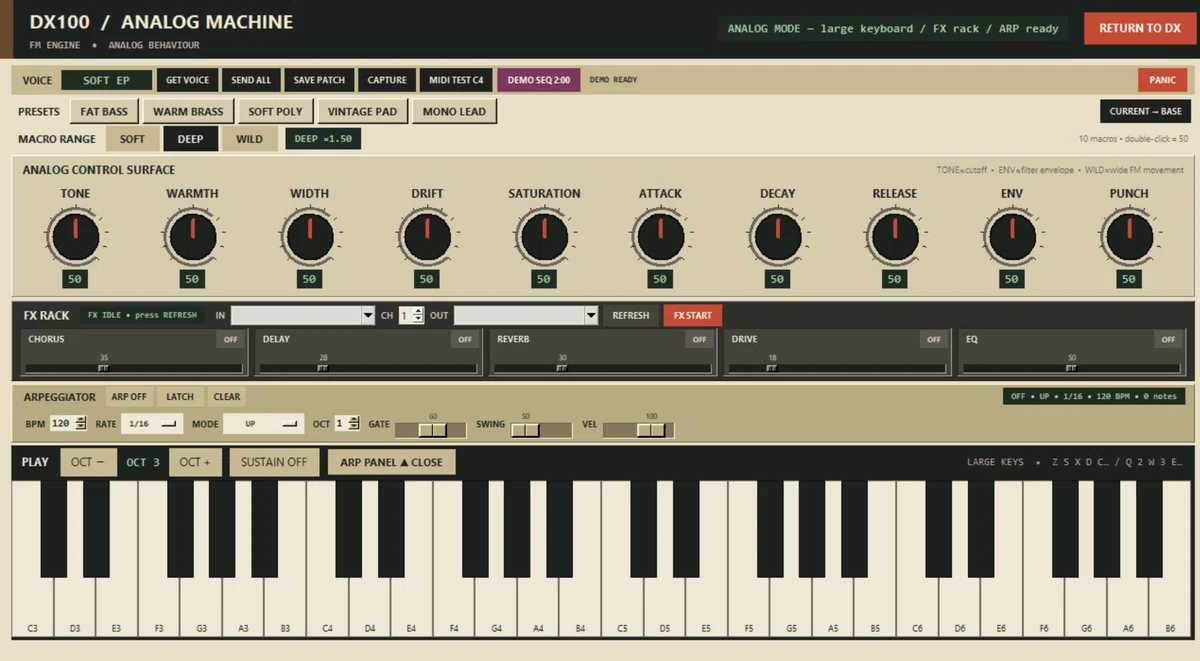Image resolution: width=1200 pixels, height=661 pixels.
Task: Click the ATTACK knob
Action: [660, 237]
